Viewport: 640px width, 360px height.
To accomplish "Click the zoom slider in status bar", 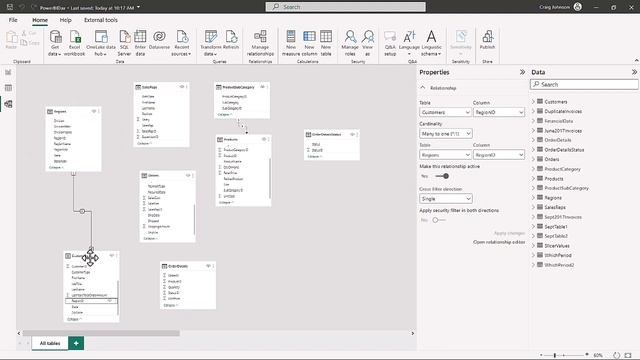I will [x=564, y=355].
